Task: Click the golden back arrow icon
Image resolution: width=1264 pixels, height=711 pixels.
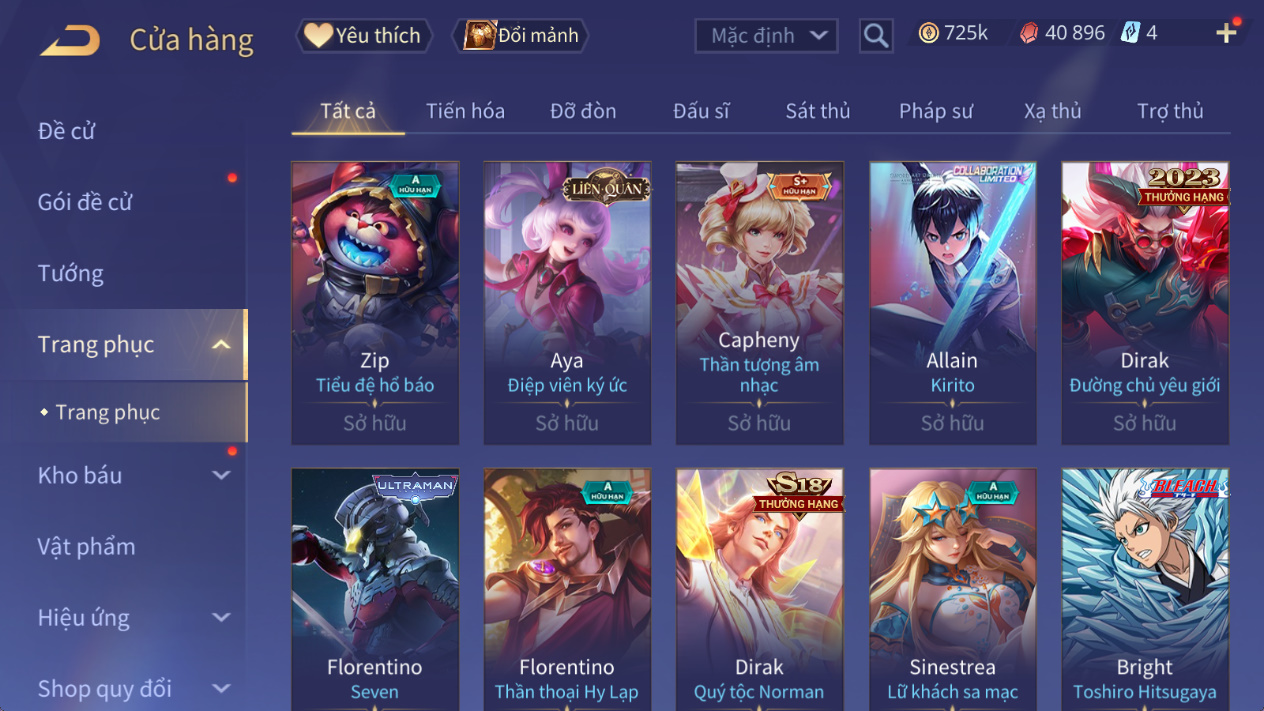Action: [x=70, y=41]
